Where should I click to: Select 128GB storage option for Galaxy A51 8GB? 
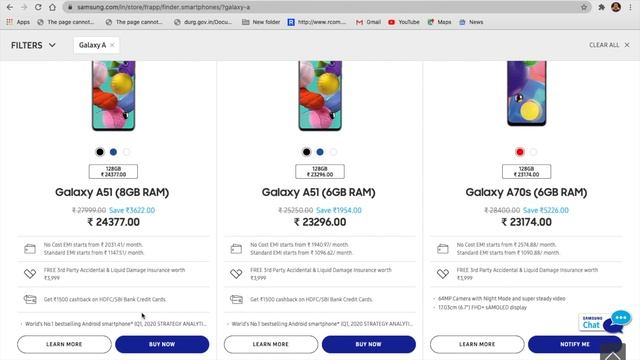coord(113,171)
